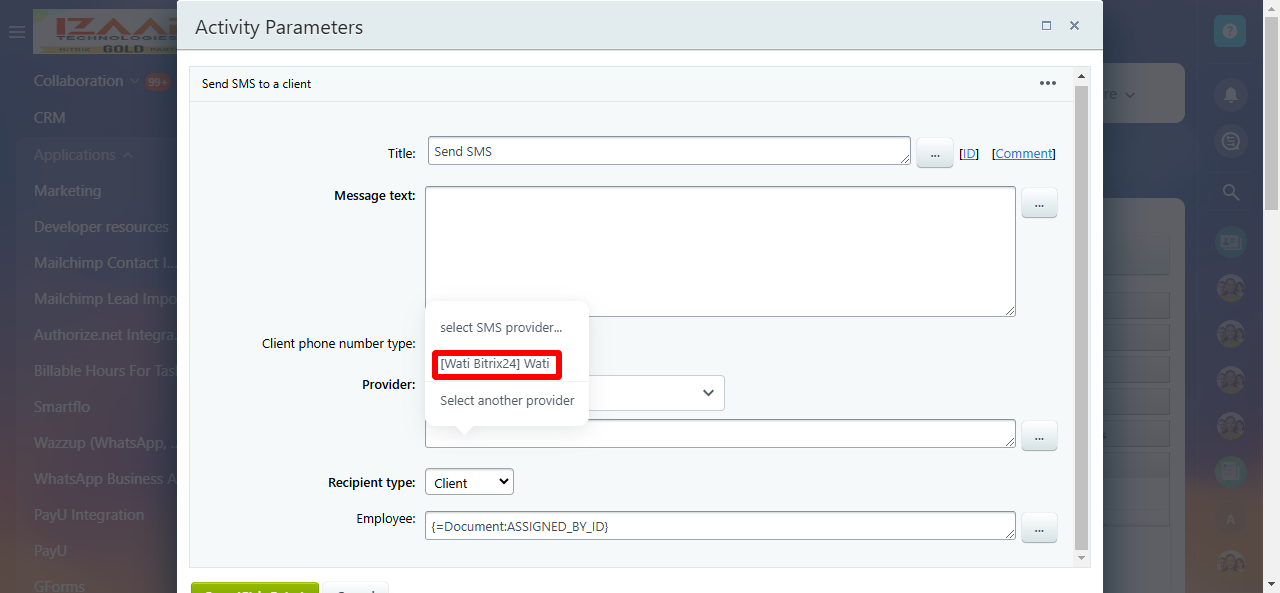The height and width of the screenshot is (593, 1280).
Task: Click the Comment link
Action: (x=1023, y=153)
